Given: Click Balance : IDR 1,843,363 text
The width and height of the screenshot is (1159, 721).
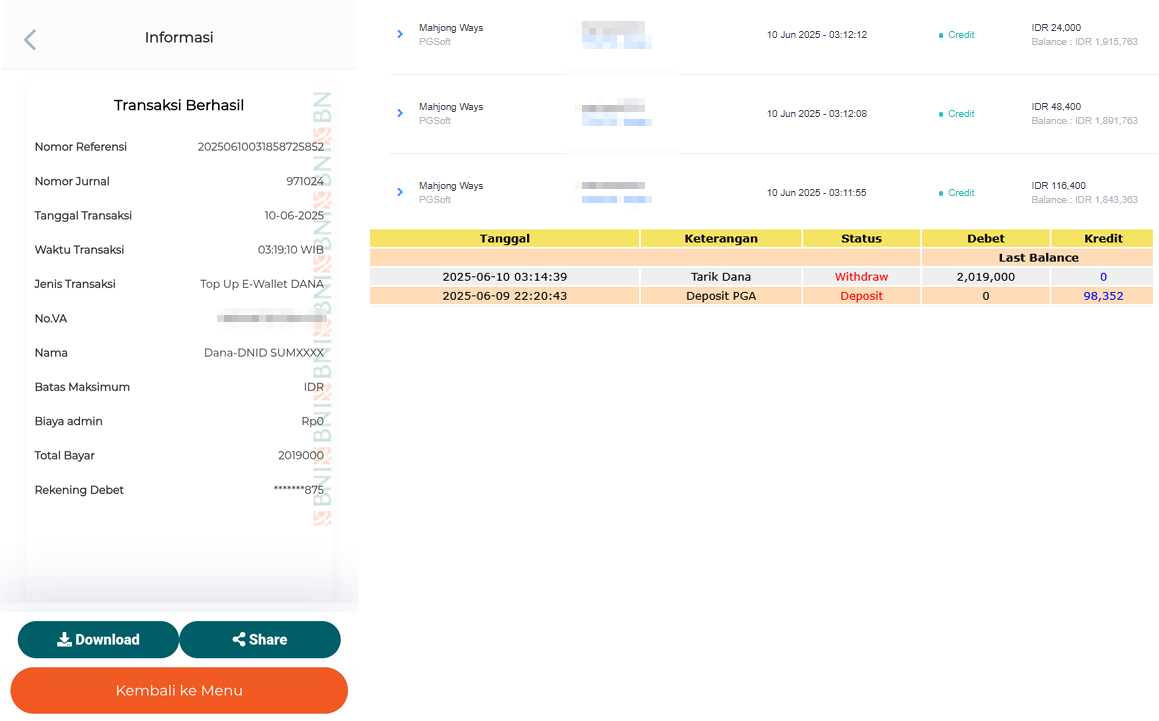Looking at the screenshot, I should (1084, 200).
